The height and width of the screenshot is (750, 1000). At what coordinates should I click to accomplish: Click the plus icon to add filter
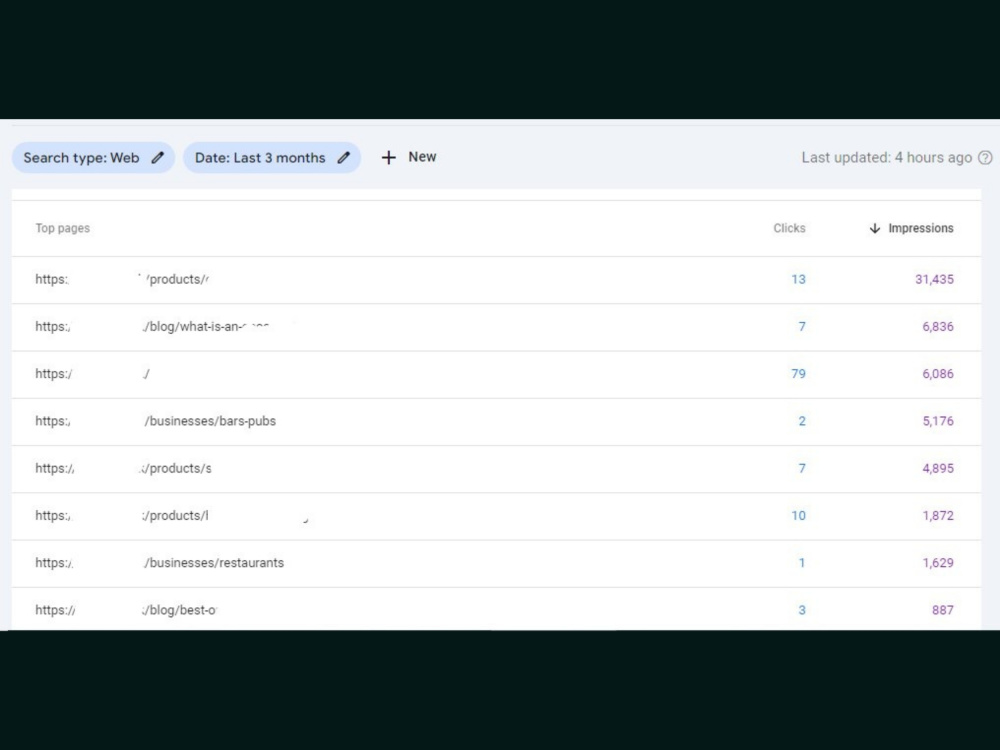pyautogui.click(x=388, y=158)
